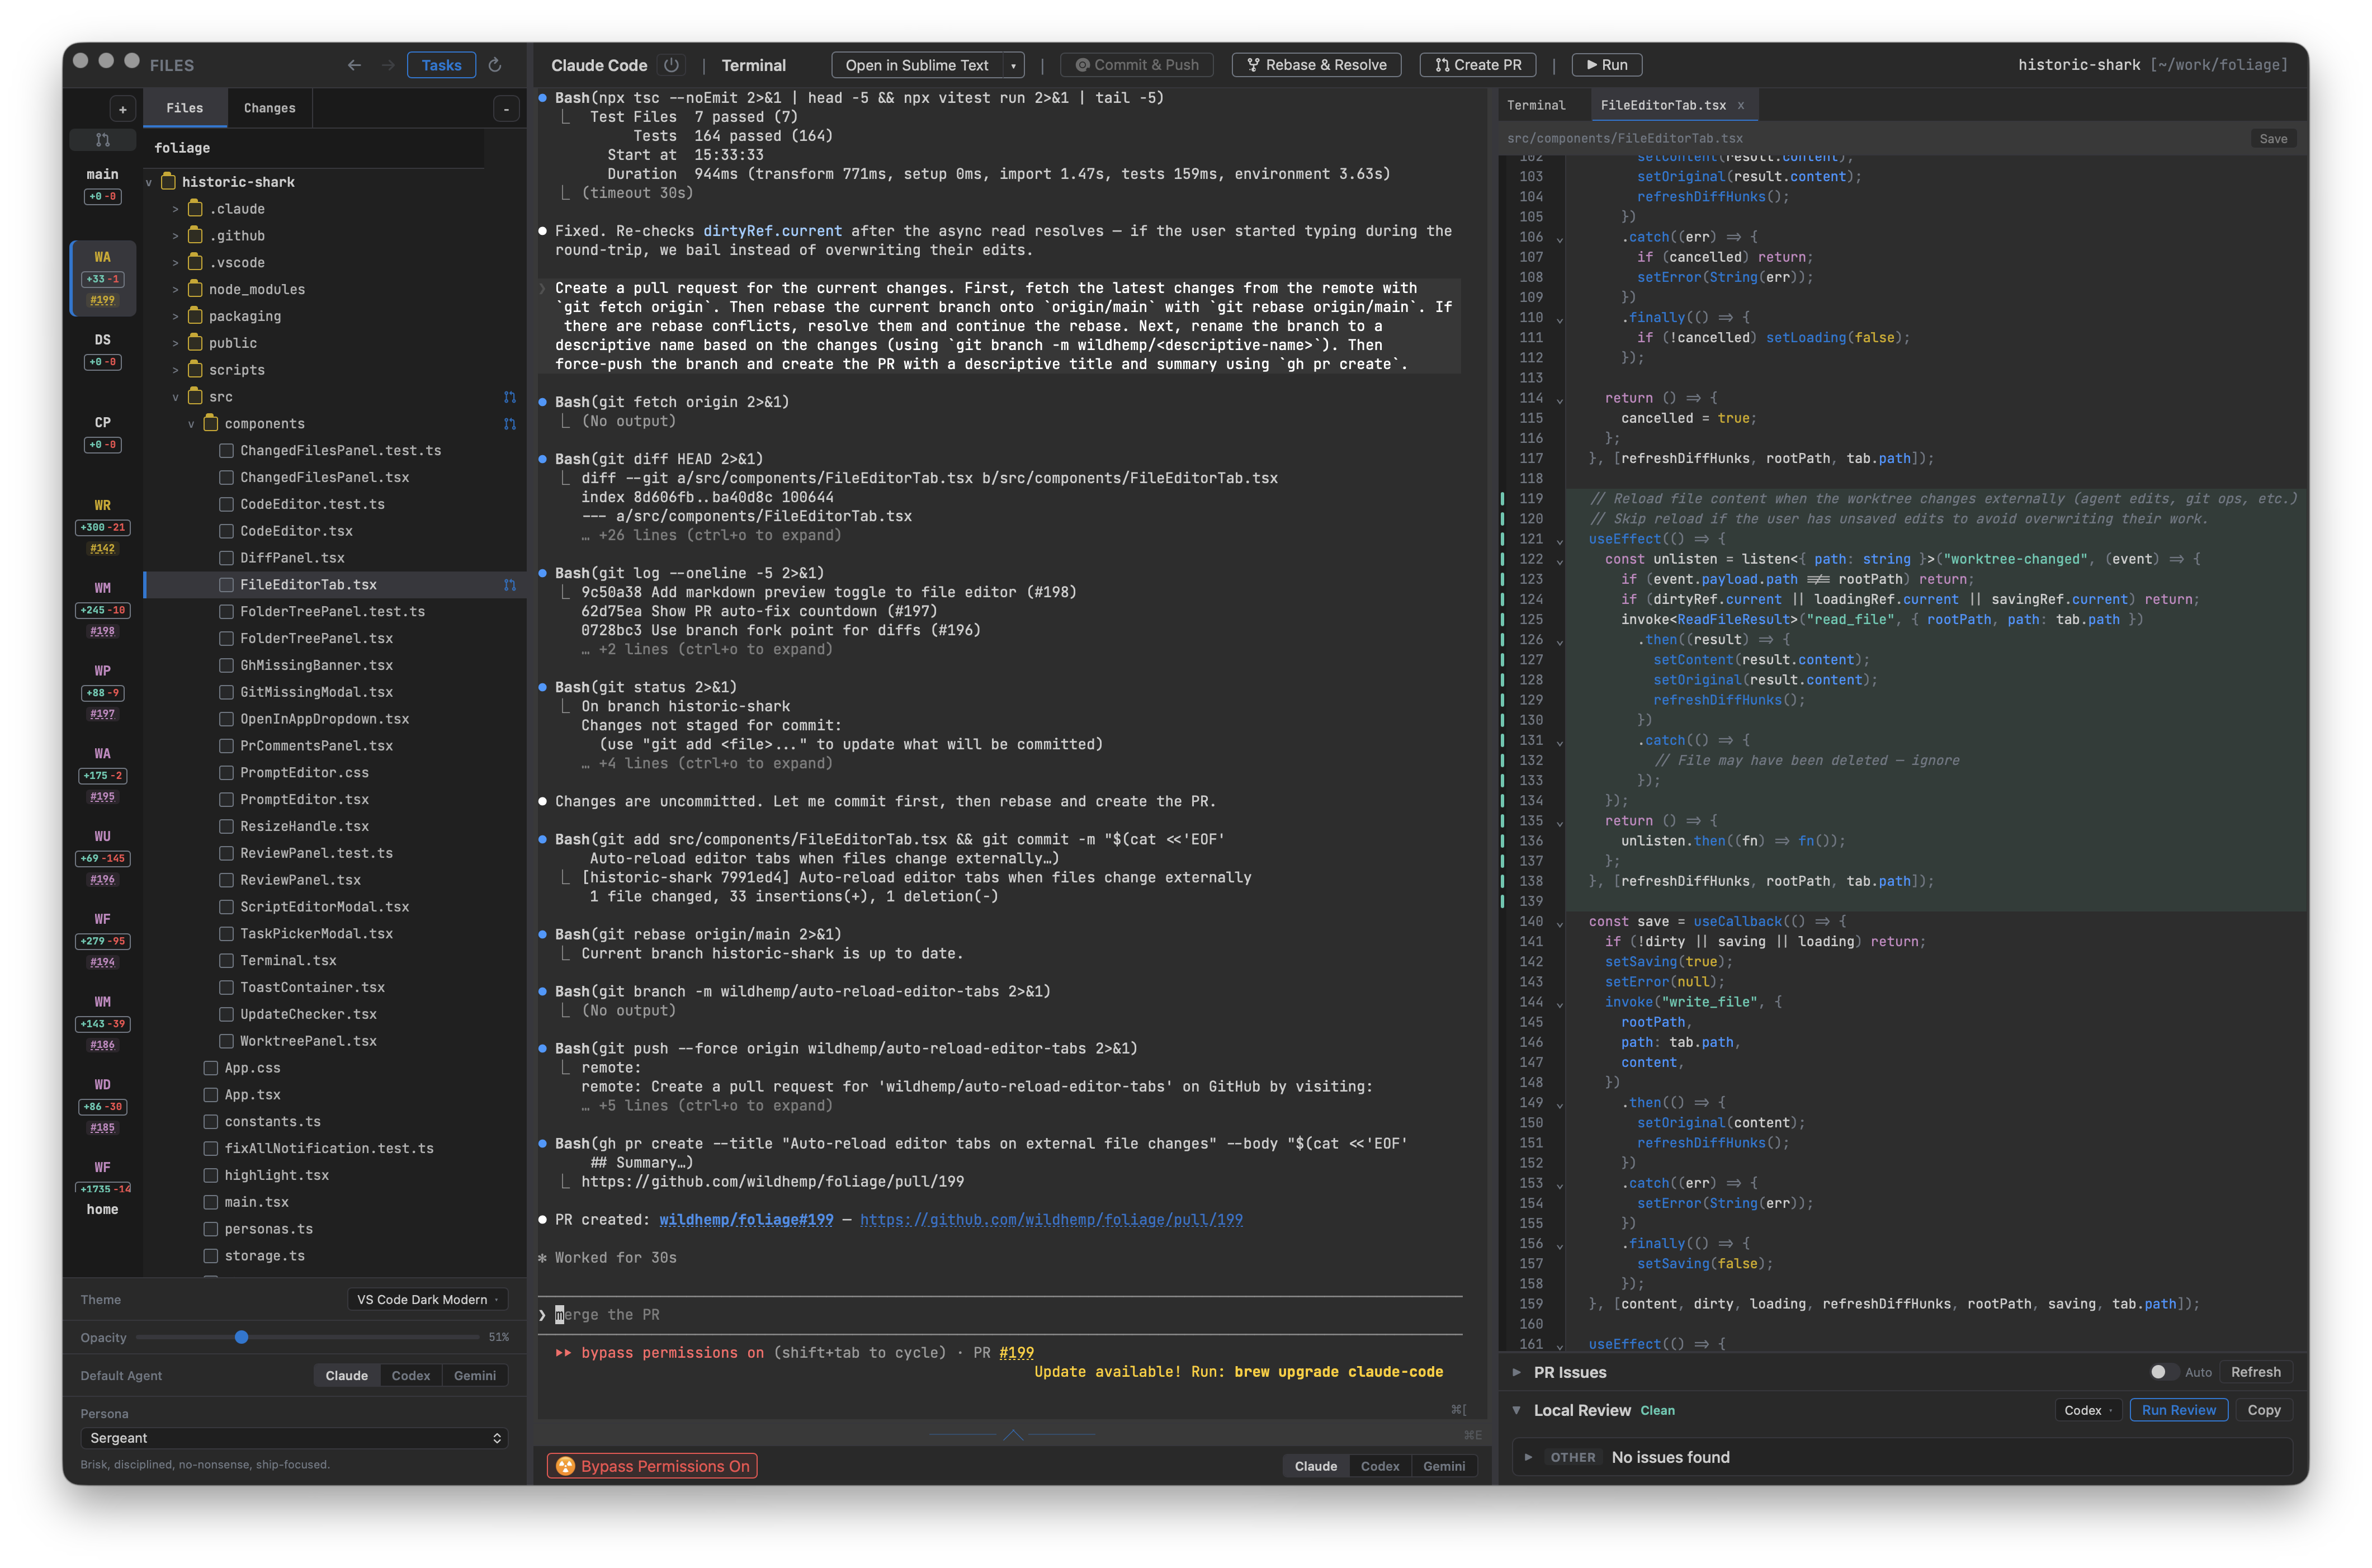The width and height of the screenshot is (2372, 1568).
Task: Toggle the Auto switch in PR Issues
Action: point(2163,1372)
